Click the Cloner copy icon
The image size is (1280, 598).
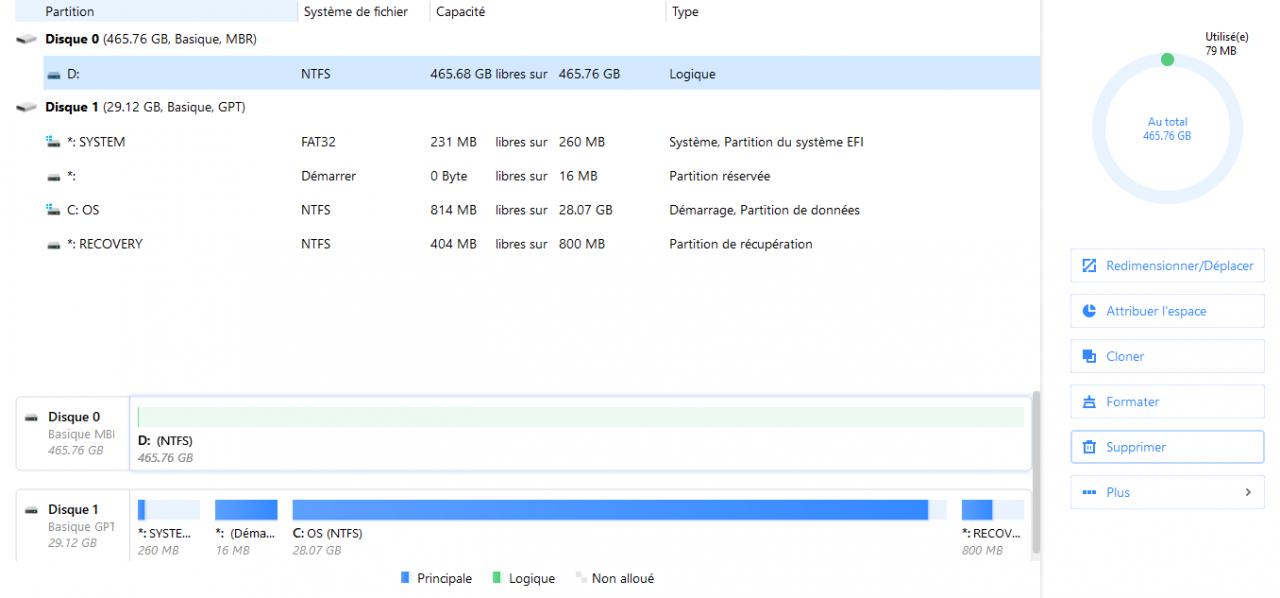1089,356
